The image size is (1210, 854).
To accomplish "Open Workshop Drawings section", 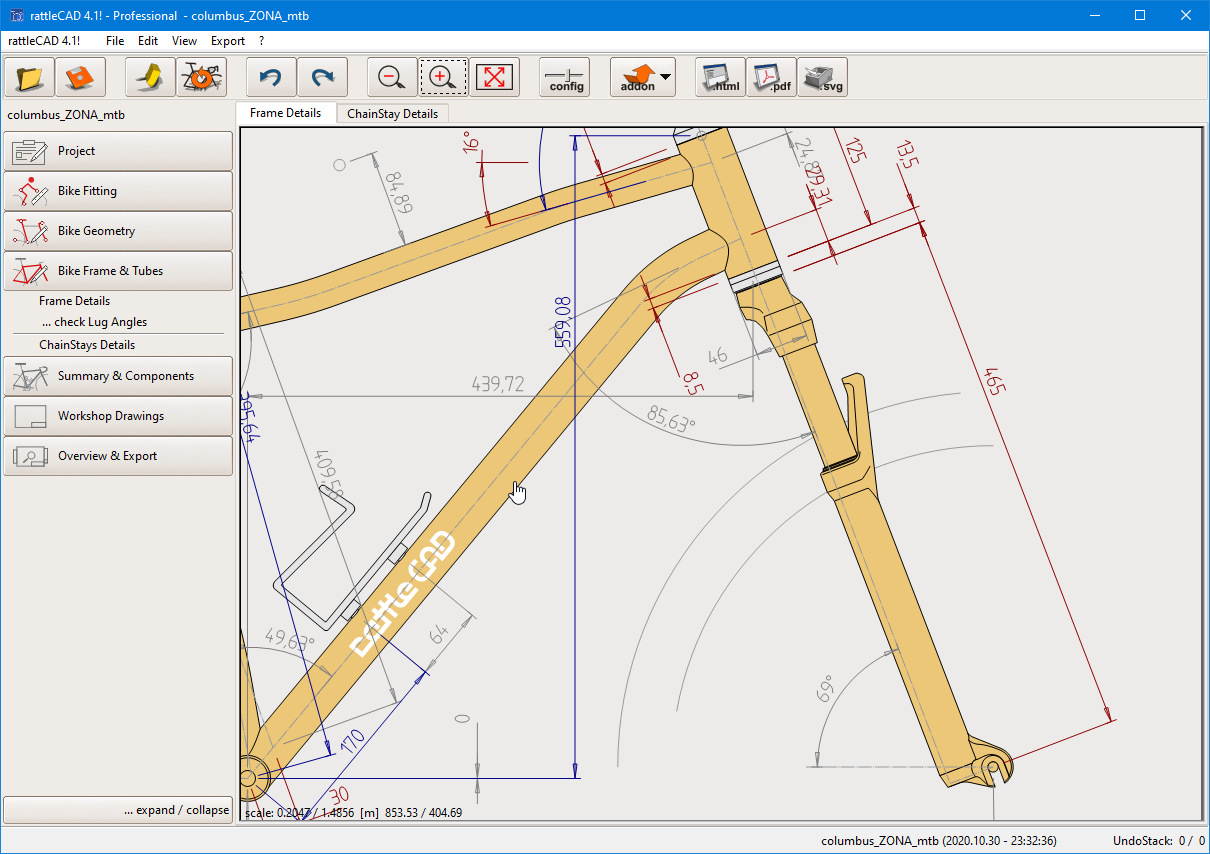I will [118, 416].
